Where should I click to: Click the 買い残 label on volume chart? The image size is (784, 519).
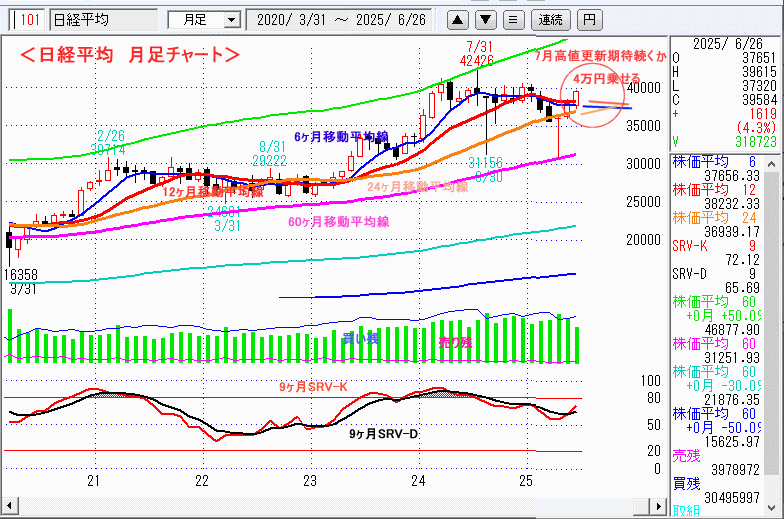click(360, 338)
